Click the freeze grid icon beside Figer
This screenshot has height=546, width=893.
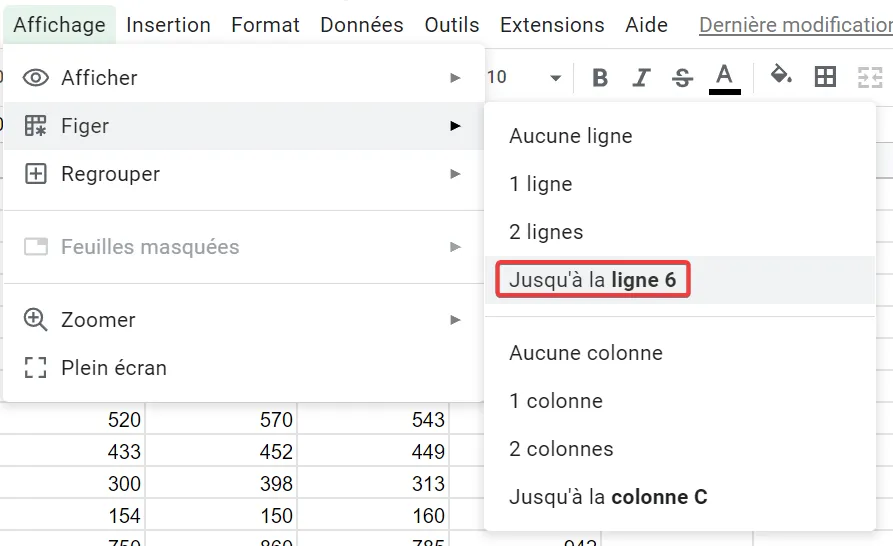pos(35,126)
